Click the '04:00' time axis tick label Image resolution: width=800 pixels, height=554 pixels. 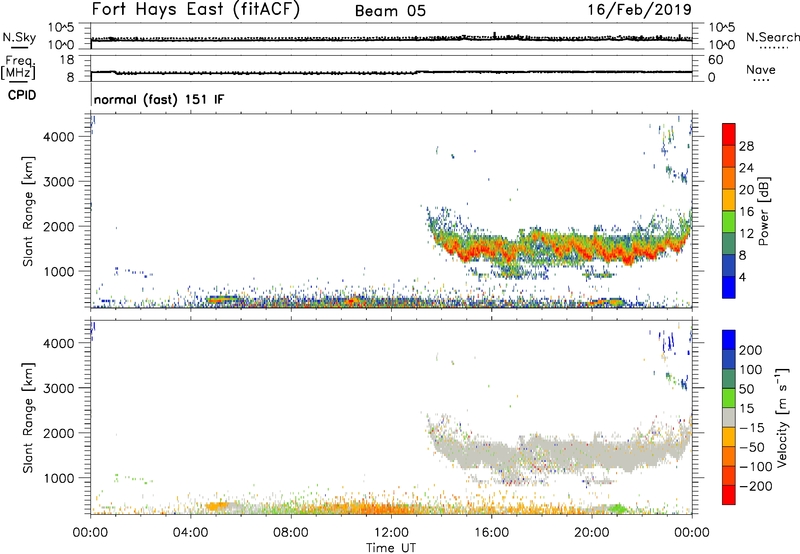(190, 533)
